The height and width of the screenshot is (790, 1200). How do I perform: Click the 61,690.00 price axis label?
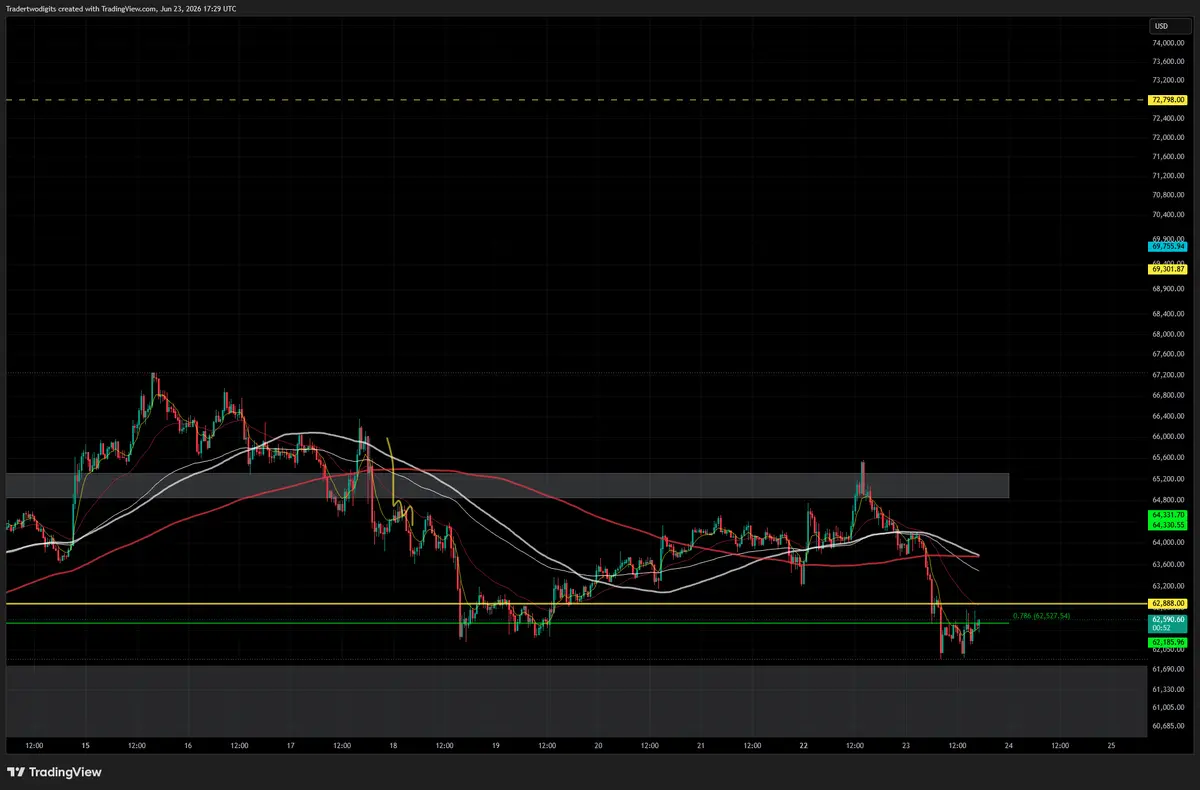tap(1168, 668)
